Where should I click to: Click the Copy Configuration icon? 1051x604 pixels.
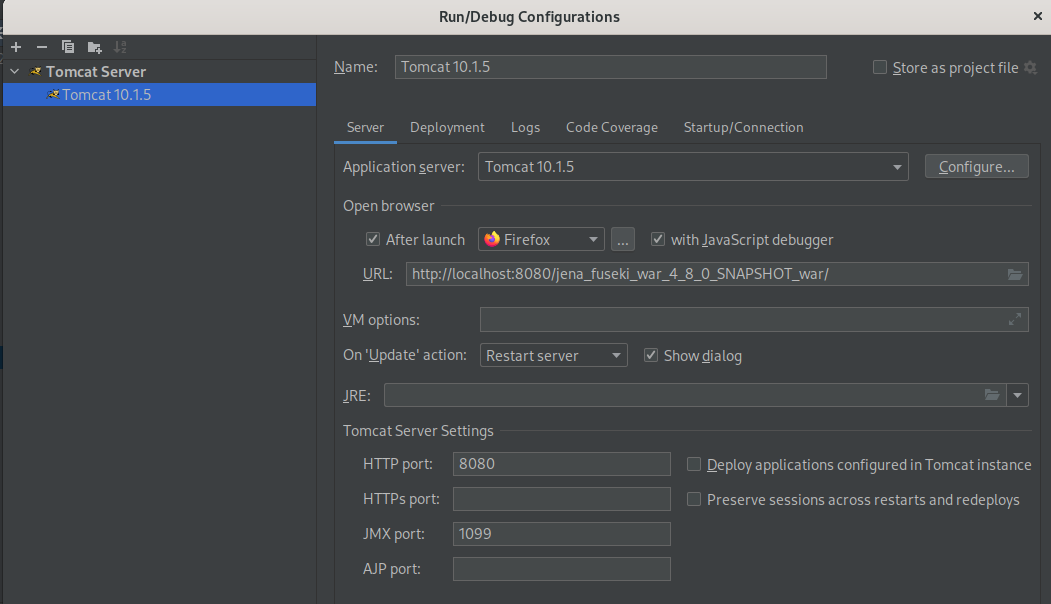[68, 47]
